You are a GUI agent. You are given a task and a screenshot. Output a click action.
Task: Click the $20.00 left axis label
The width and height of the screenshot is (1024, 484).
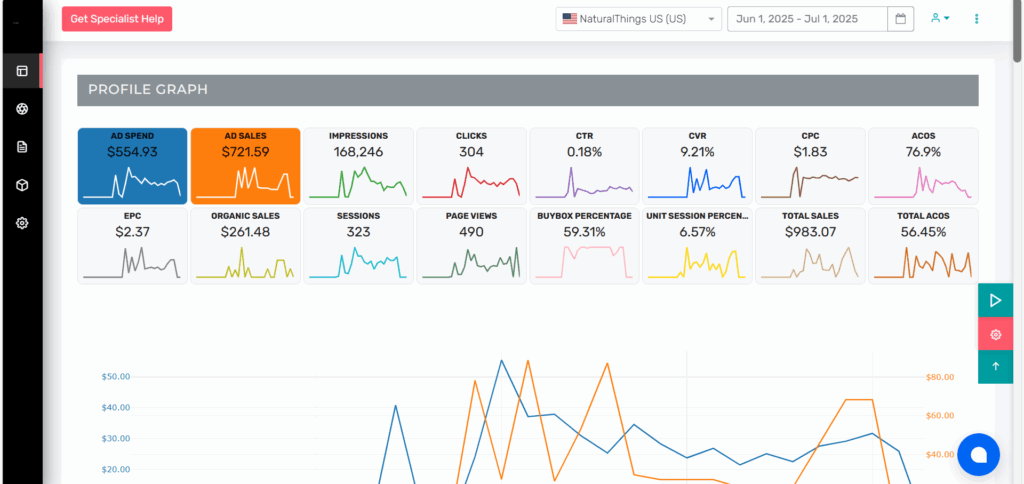pyautogui.click(x=116, y=469)
